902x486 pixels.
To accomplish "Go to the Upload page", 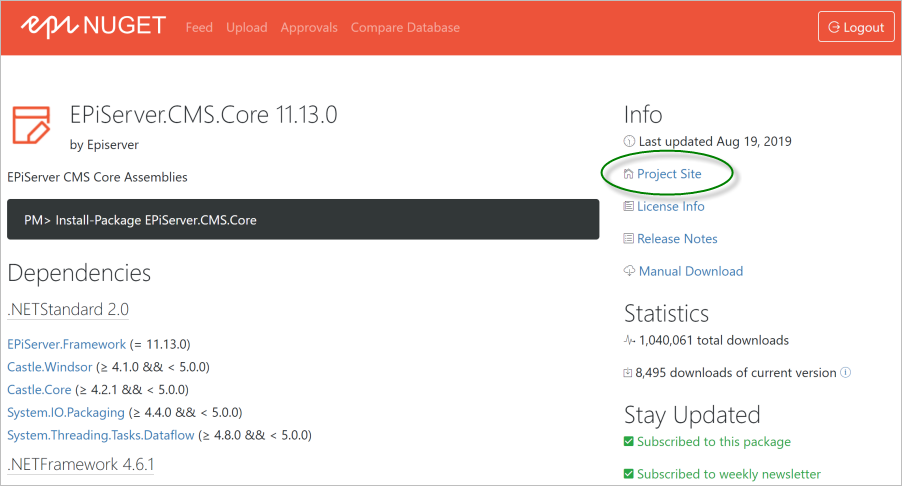I will 246,28.
